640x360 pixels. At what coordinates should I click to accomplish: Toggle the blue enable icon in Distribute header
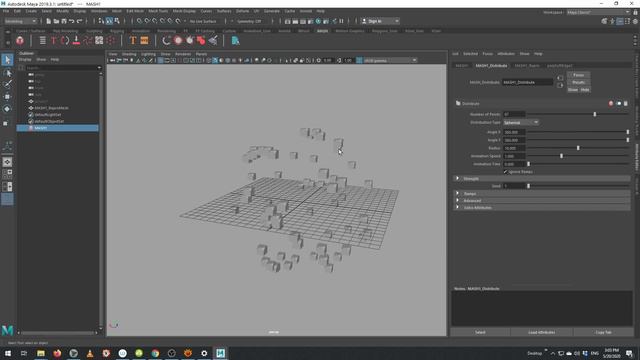tap(618, 104)
